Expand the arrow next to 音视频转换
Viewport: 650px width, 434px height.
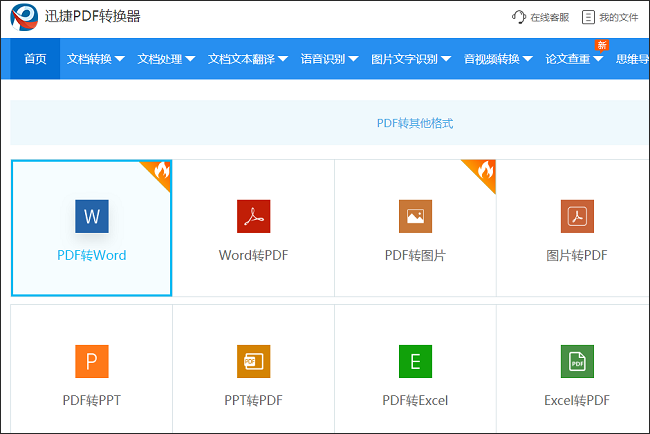527,59
